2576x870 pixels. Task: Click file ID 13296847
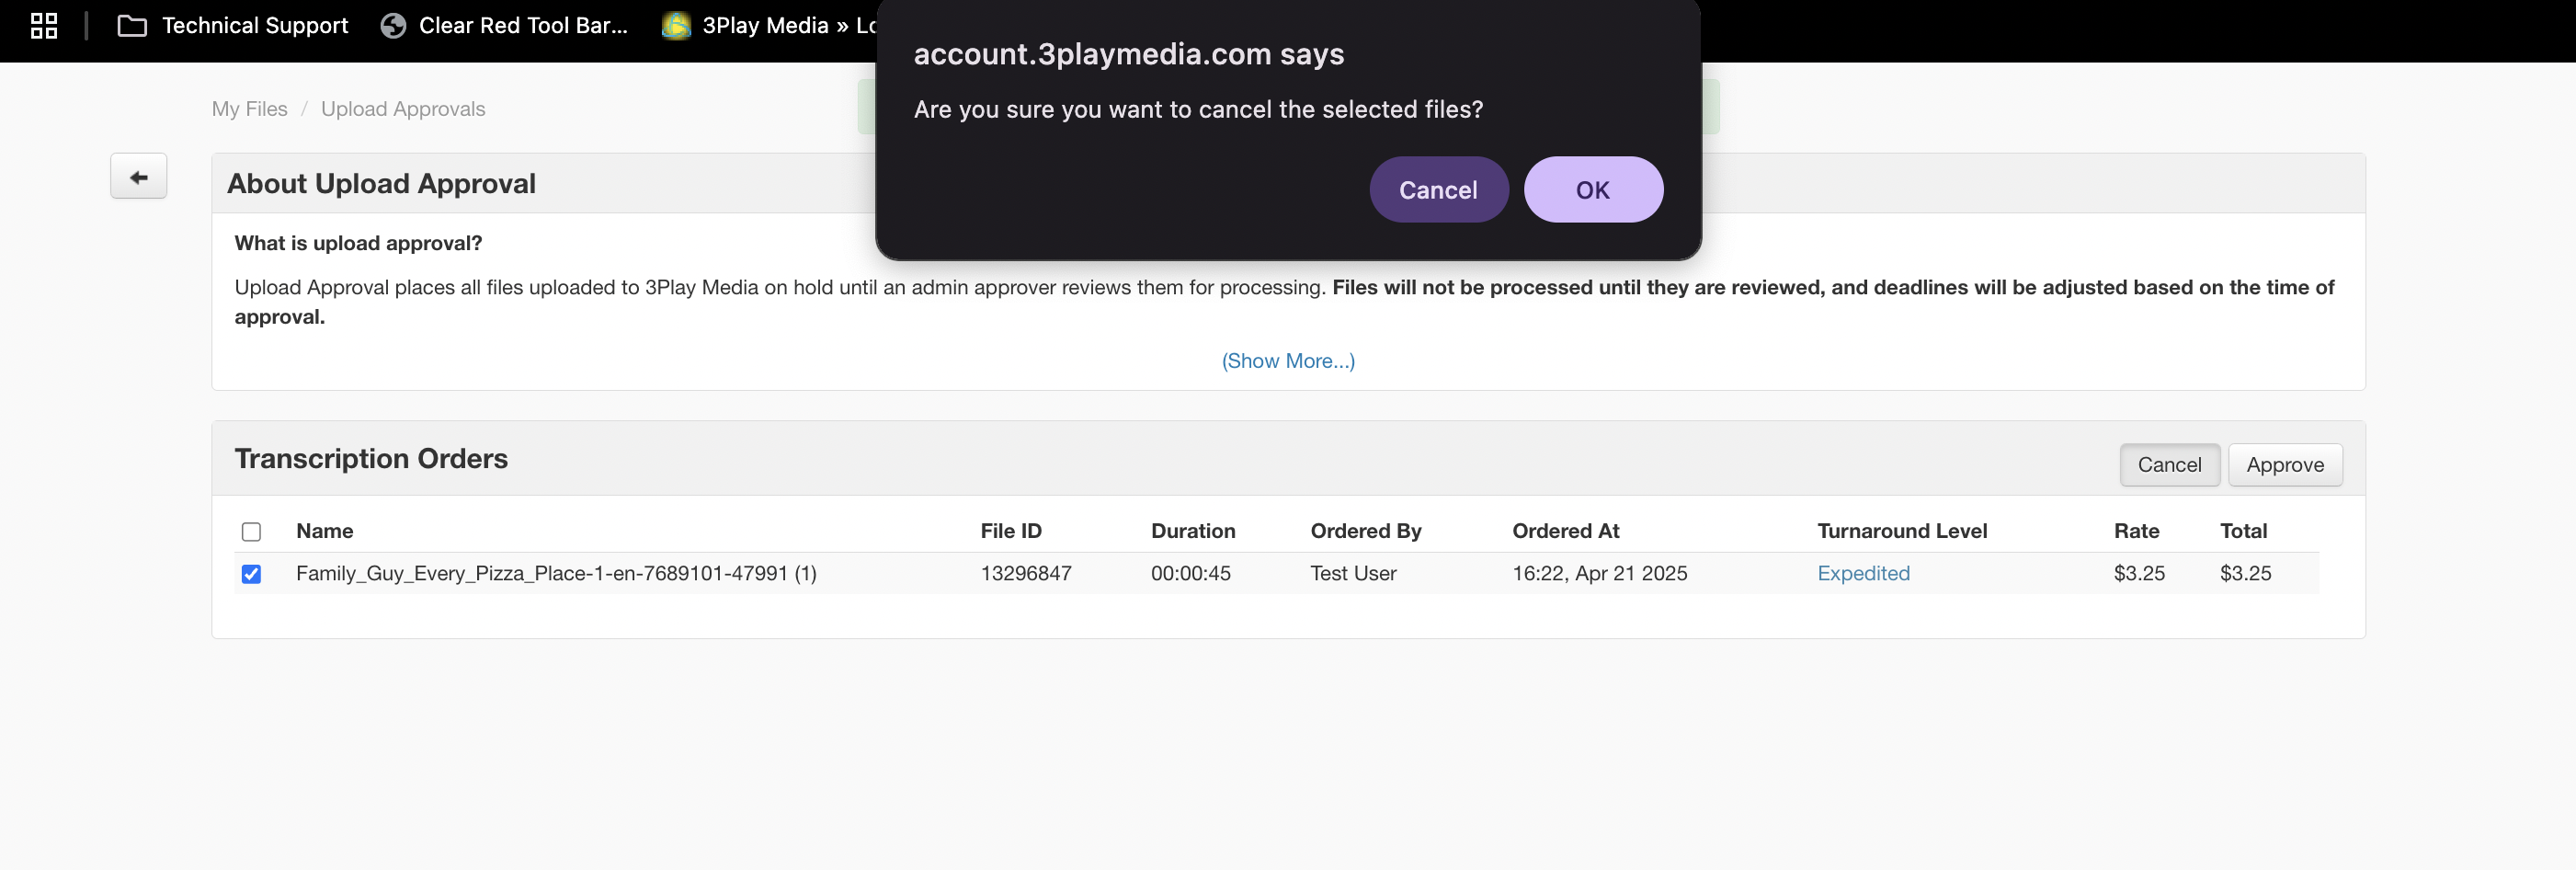pyautogui.click(x=1025, y=573)
